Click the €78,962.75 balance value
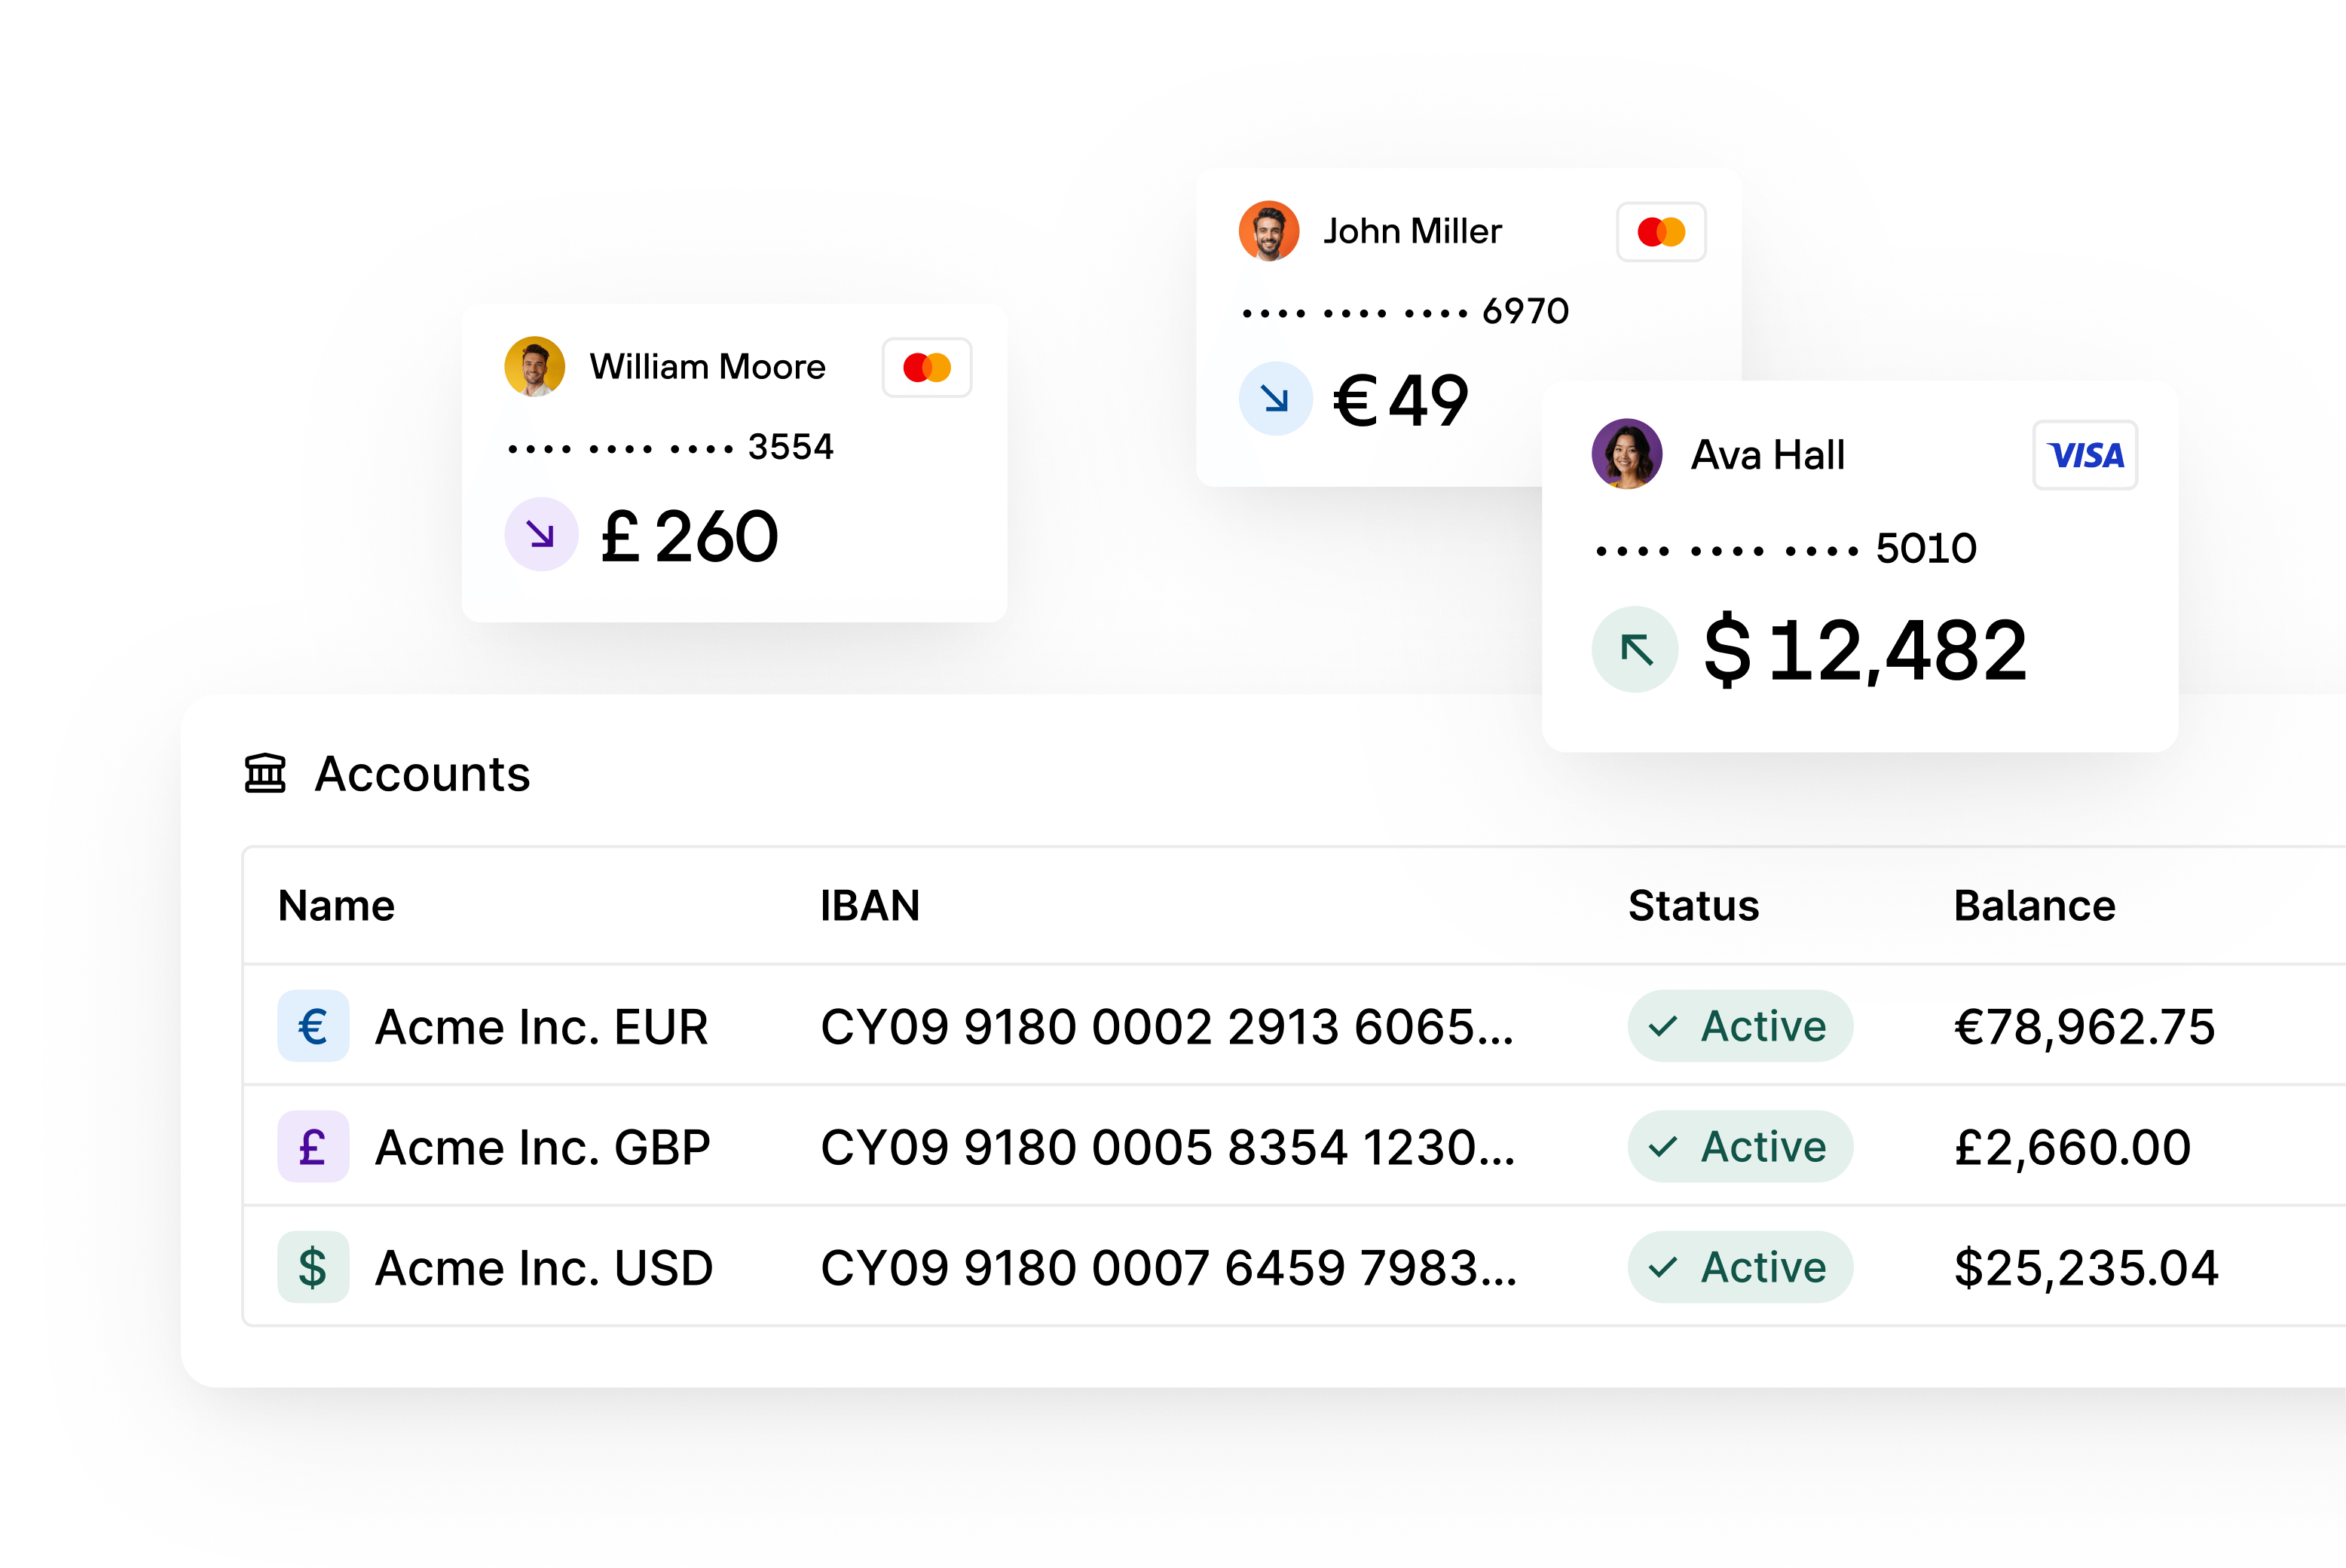 2084,1027
